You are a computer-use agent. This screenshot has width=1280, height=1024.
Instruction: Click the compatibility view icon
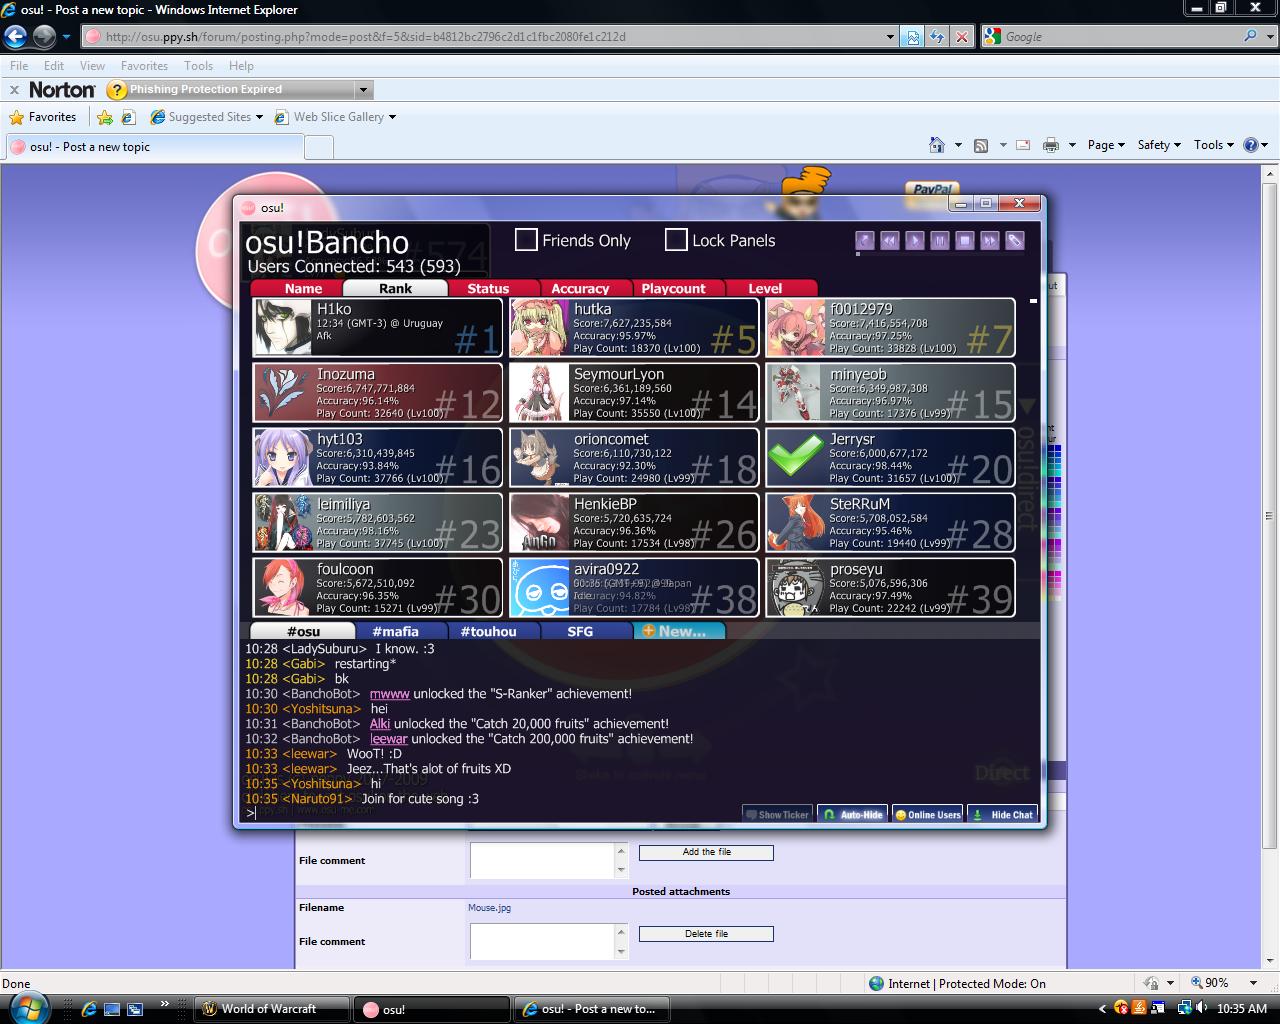point(912,37)
